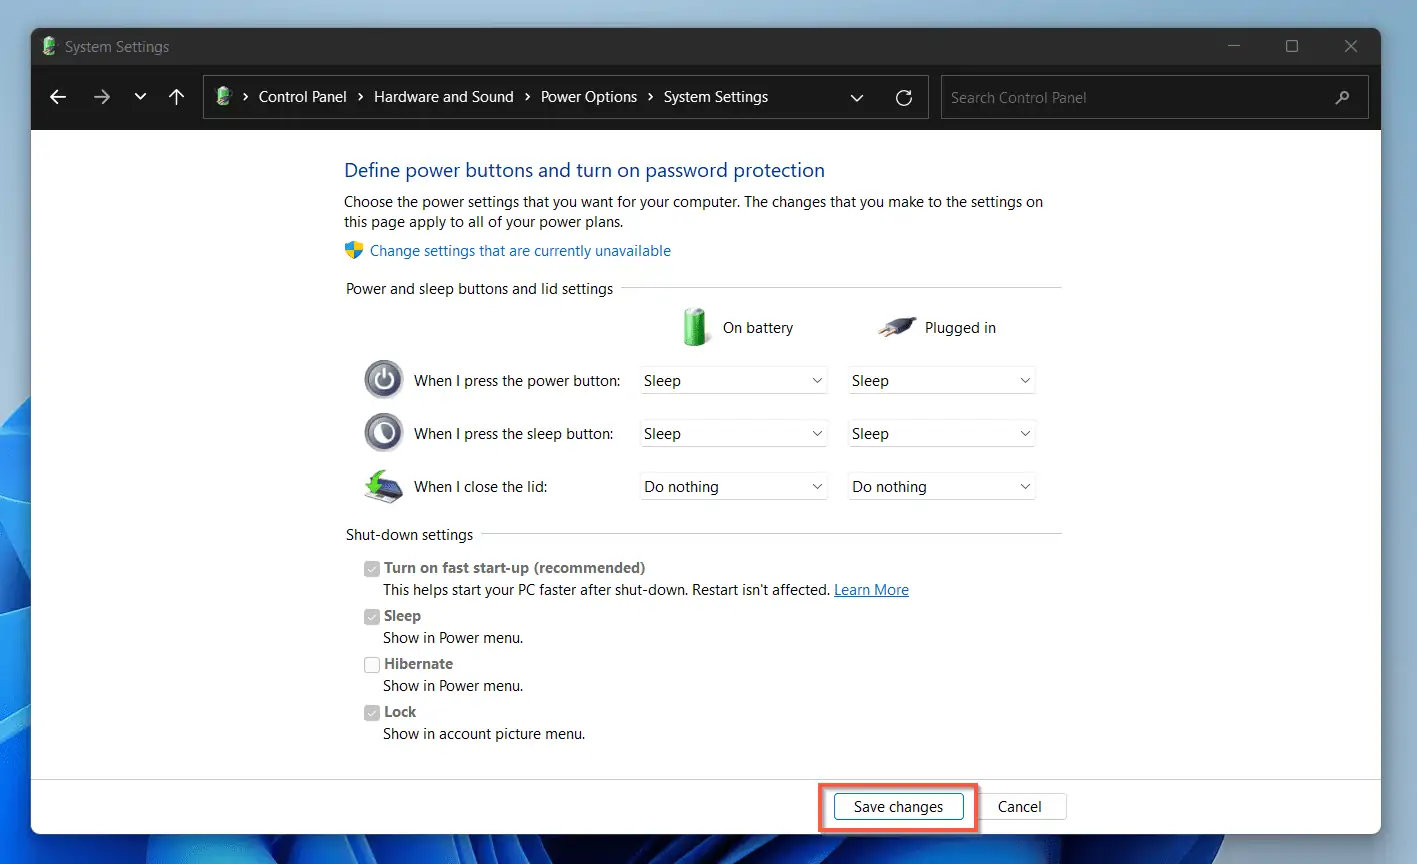Click the back arrow navigation icon
Viewport: 1417px width, 864px height.
[x=58, y=97]
